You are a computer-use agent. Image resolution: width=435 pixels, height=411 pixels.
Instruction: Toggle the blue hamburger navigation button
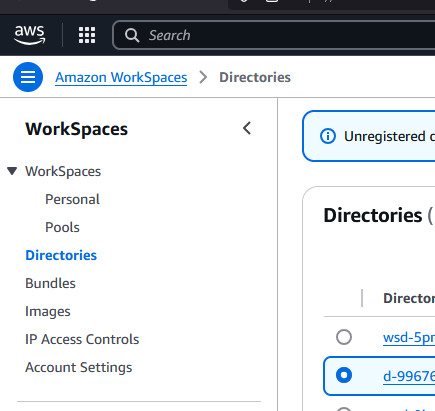[x=28, y=77]
